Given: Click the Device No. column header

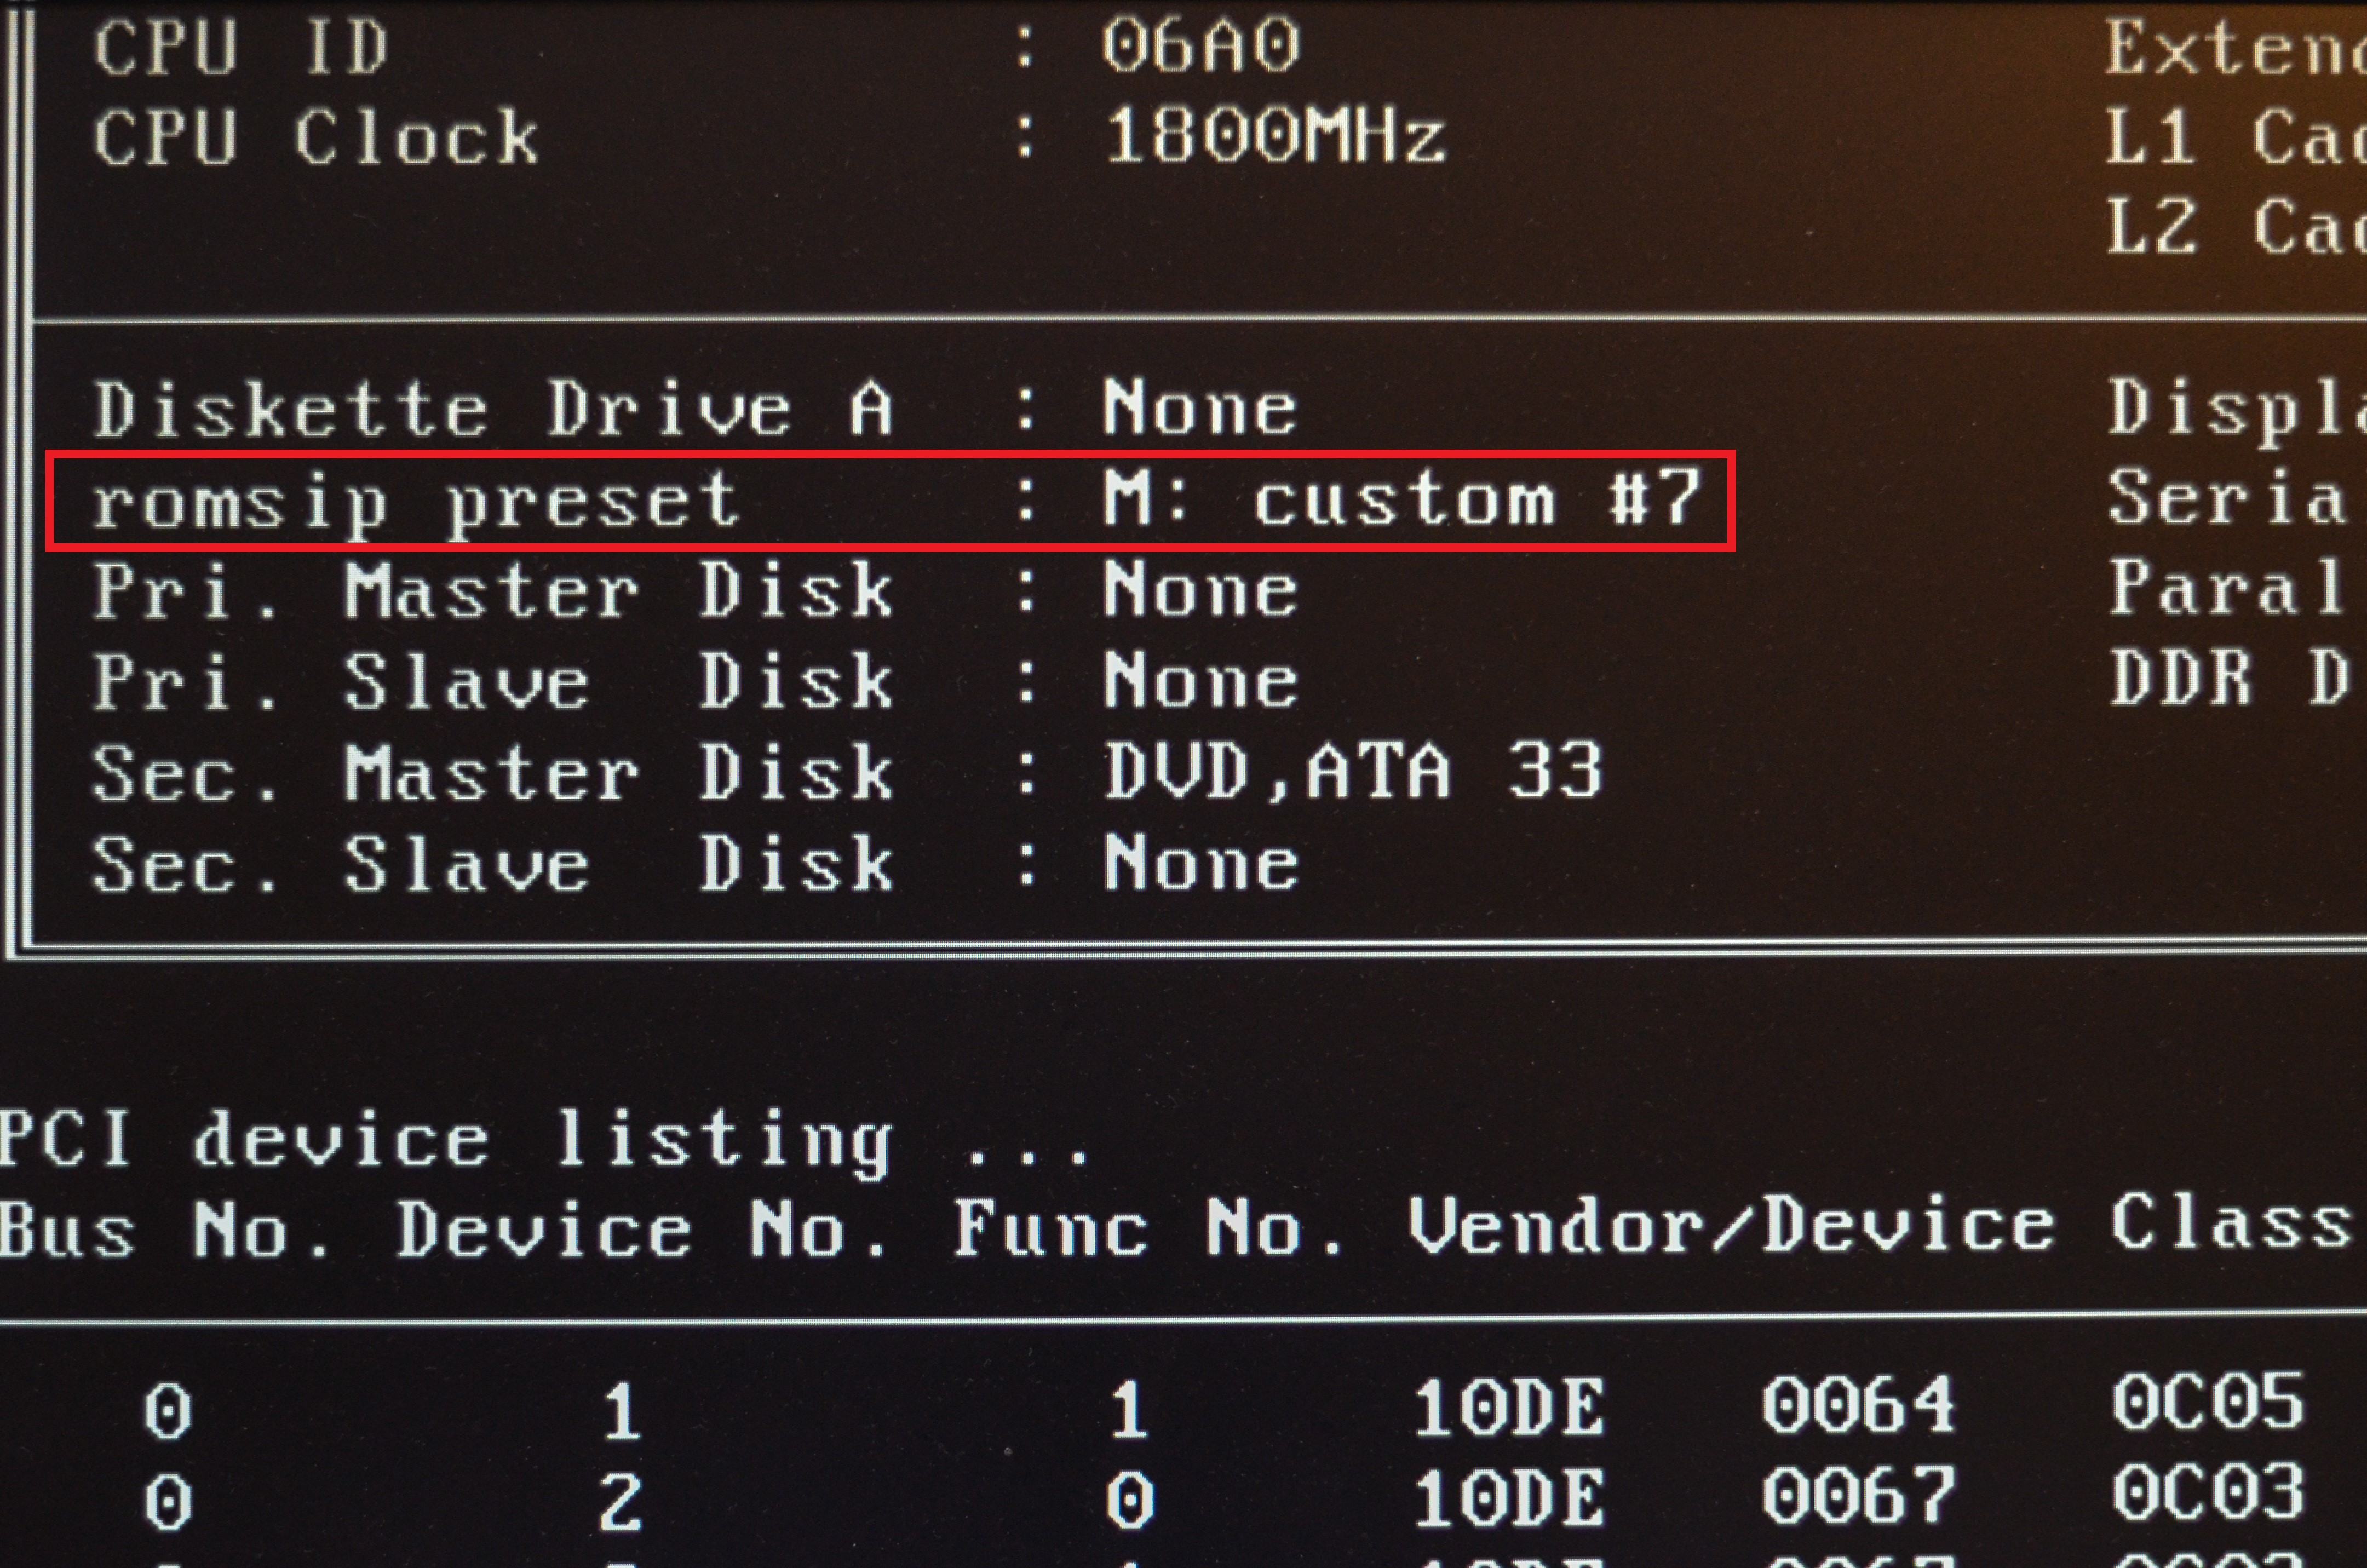Looking at the screenshot, I should coord(640,1228).
